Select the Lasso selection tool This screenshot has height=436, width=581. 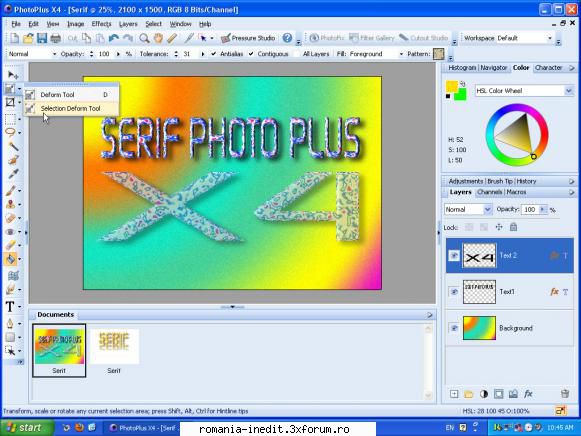click(x=10, y=132)
